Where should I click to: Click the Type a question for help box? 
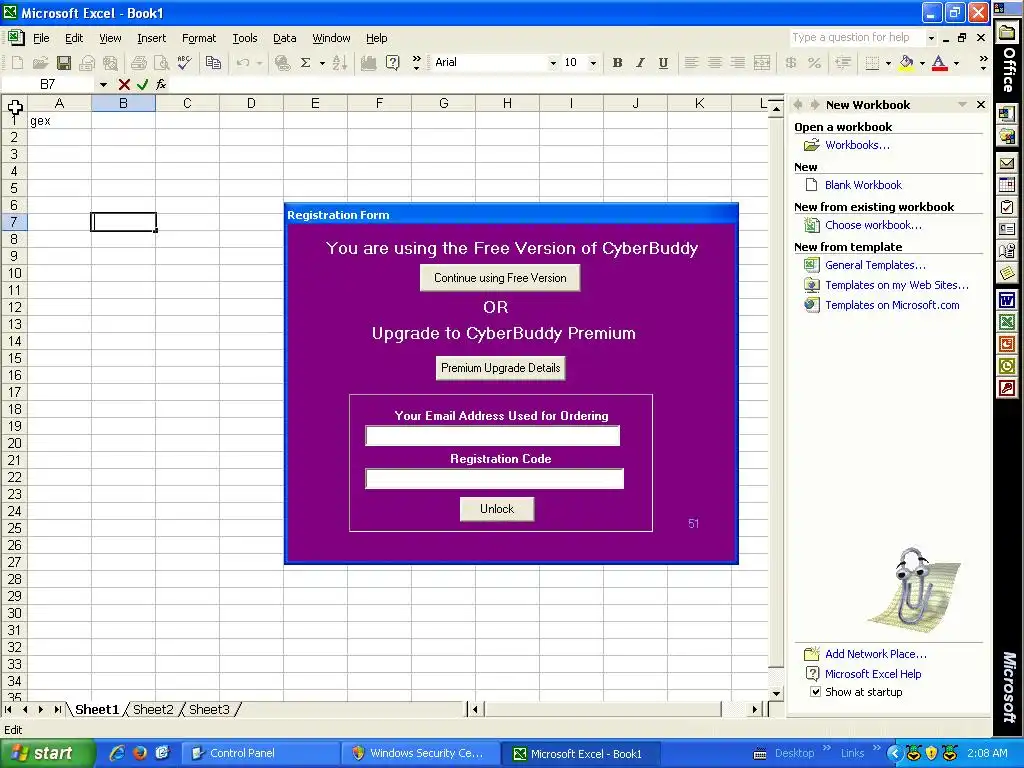857,38
